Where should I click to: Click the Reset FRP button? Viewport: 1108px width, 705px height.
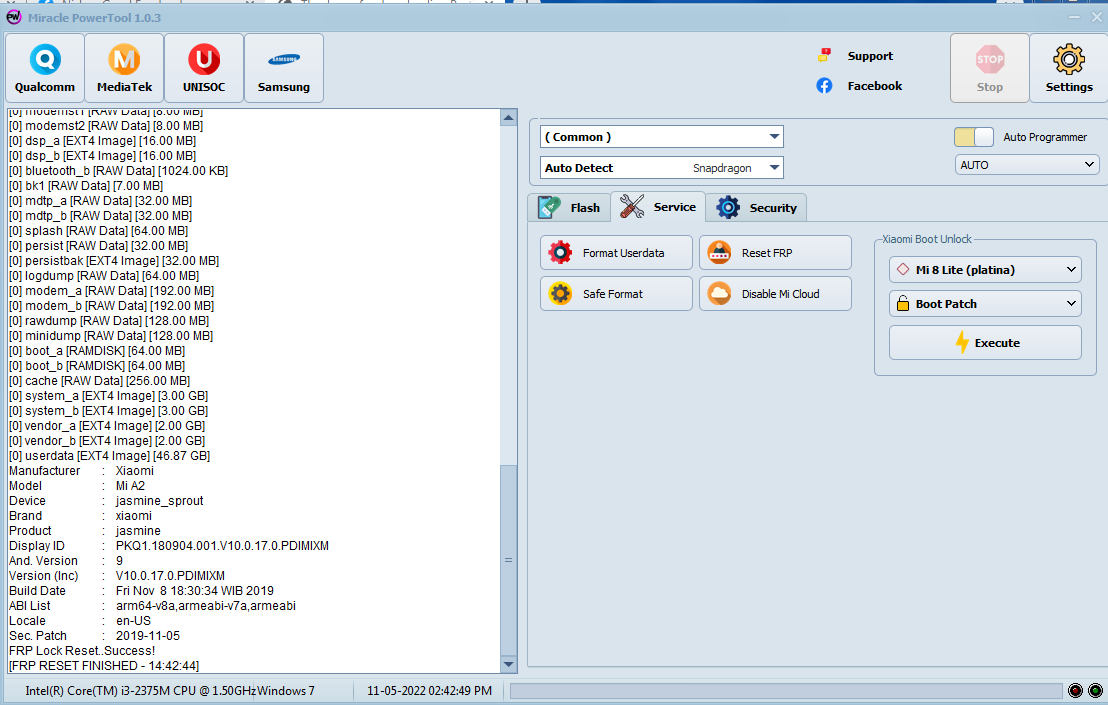[x=775, y=253]
